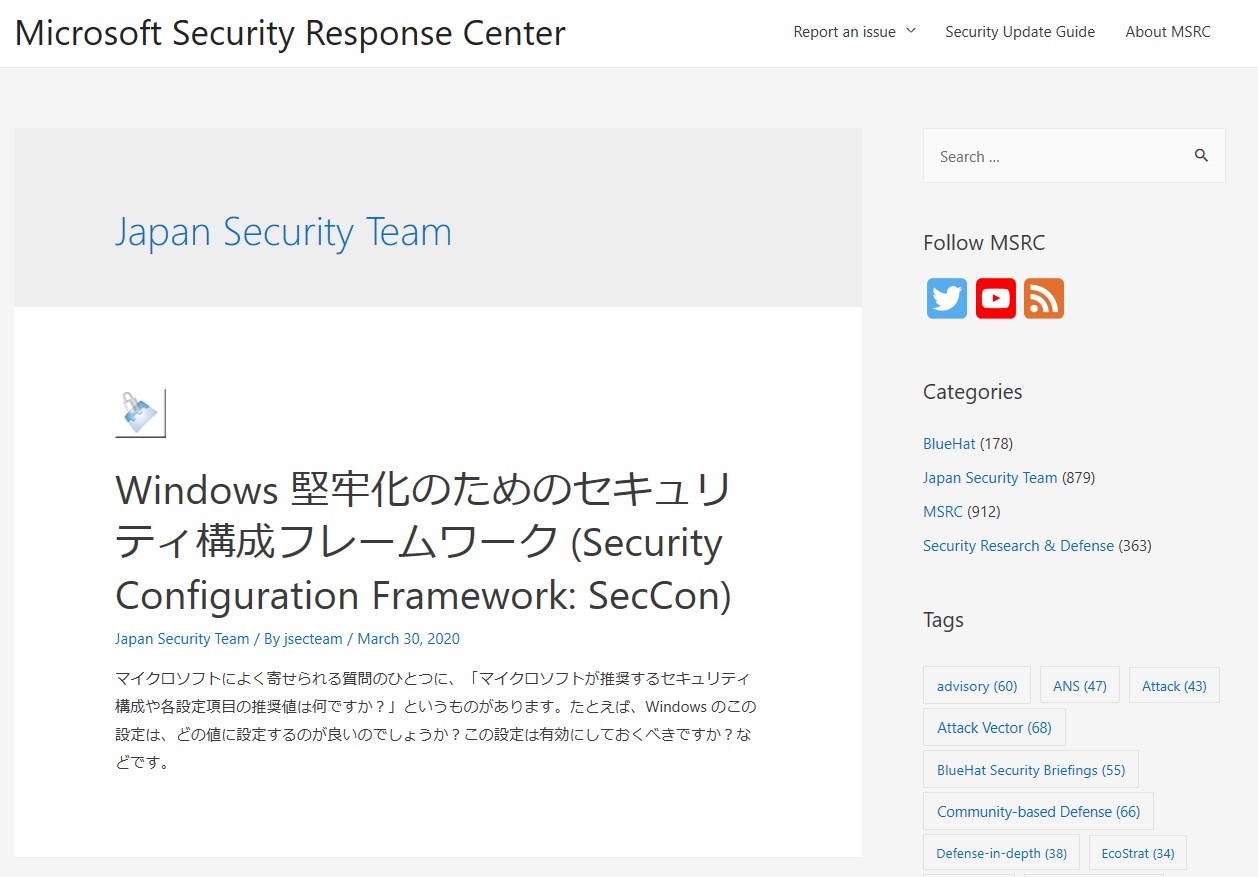Open the Windows SecCon article title

(x=424, y=543)
